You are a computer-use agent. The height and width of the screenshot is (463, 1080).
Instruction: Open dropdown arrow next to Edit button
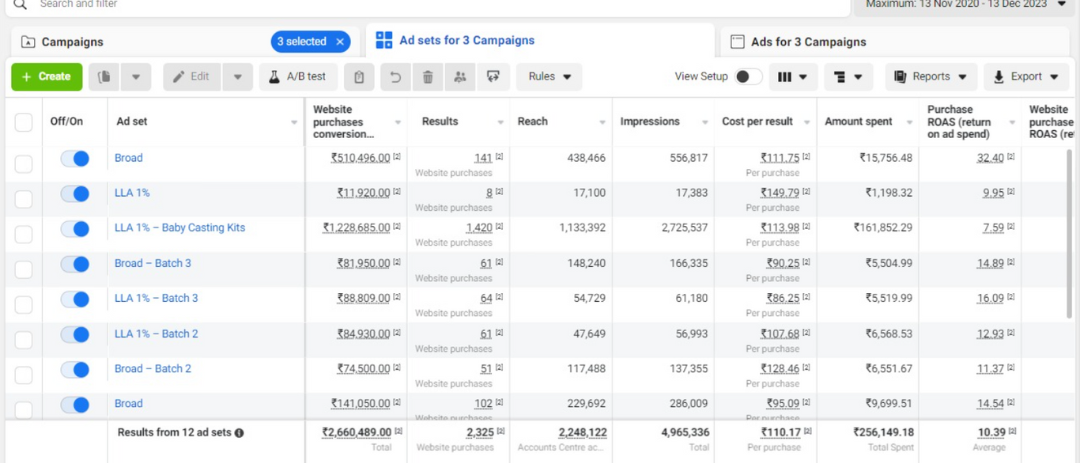pyautogui.click(x=238, y=77)
